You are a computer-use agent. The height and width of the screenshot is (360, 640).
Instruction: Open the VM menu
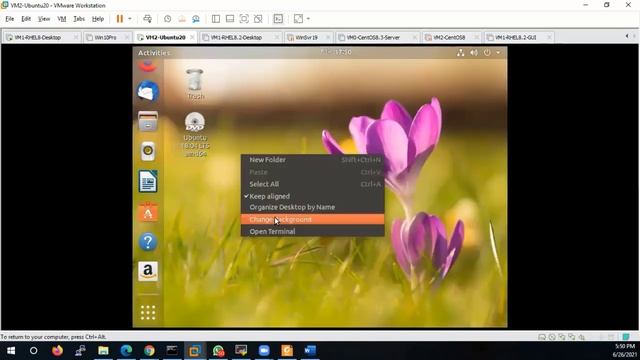point(62,19)
